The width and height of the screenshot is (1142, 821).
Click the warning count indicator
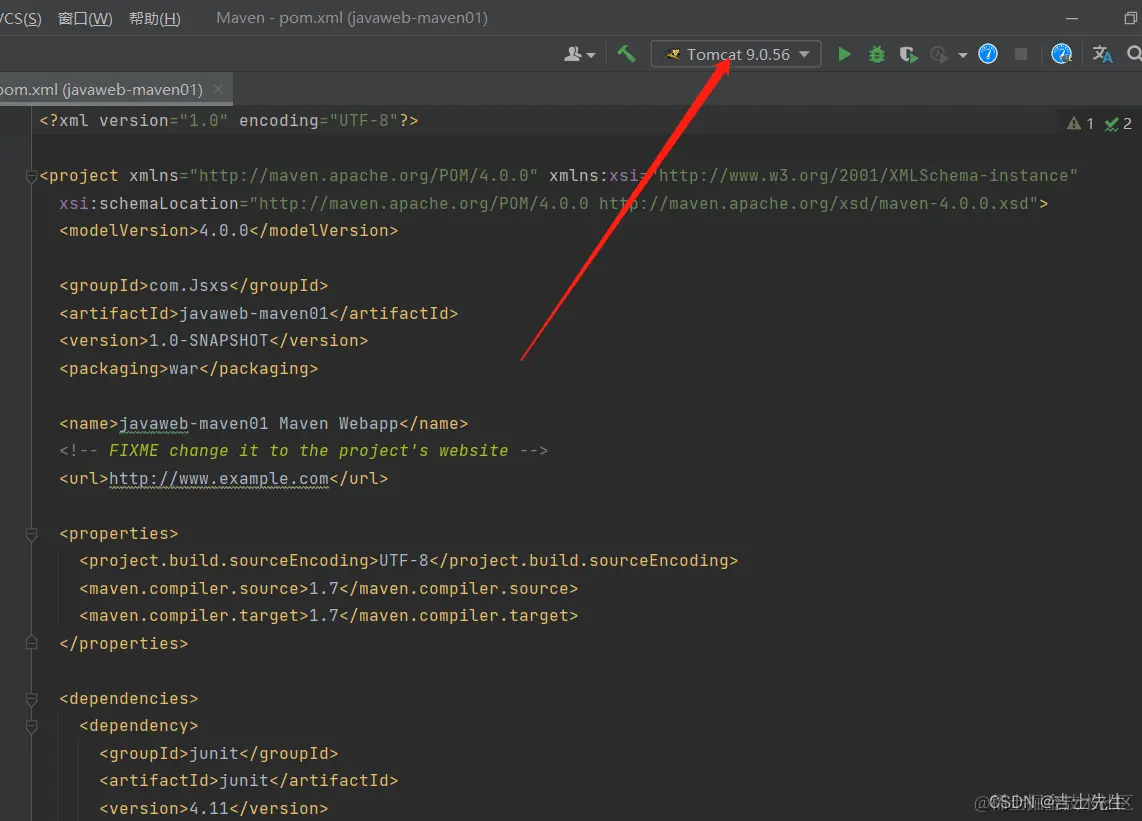coord(1080,124)
